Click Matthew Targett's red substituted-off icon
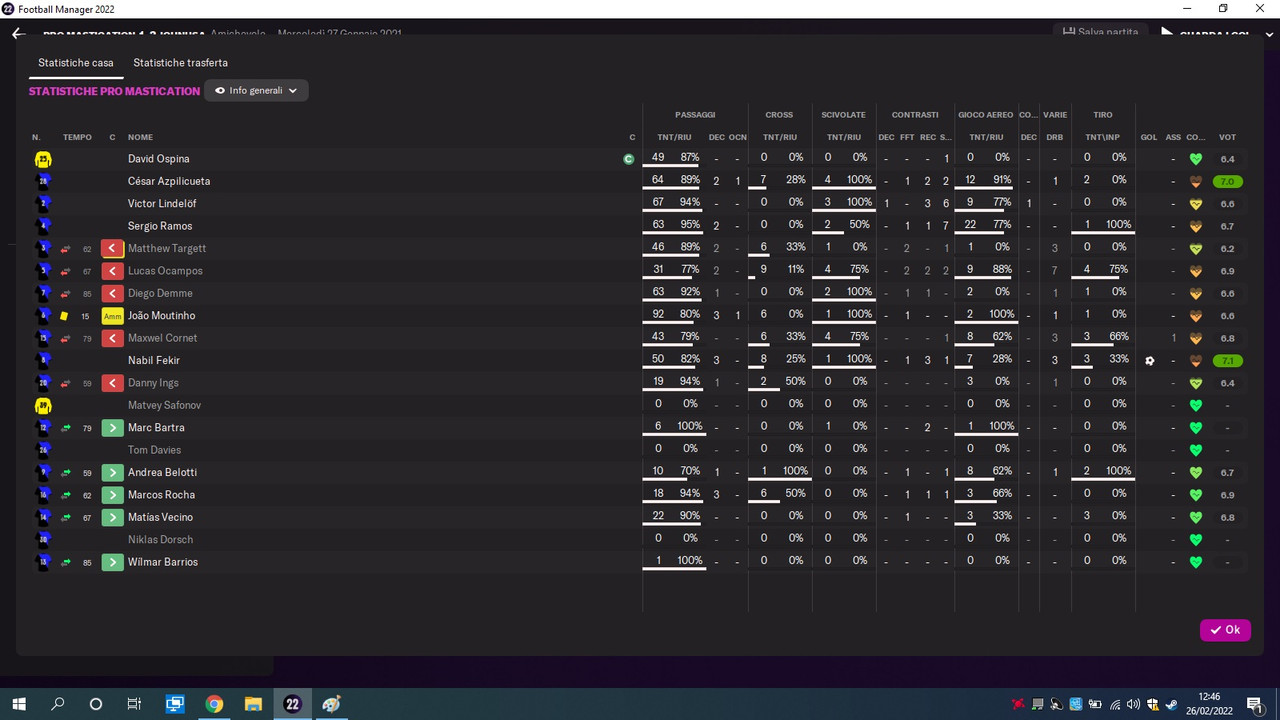This screenshot has height=720, width=1280. point(112,249)
